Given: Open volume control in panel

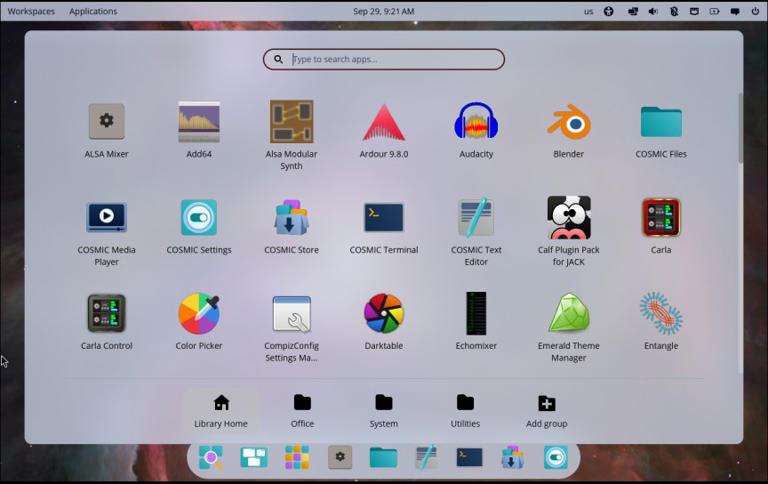Looking at the screenshot, I should [x=653, y=11].
